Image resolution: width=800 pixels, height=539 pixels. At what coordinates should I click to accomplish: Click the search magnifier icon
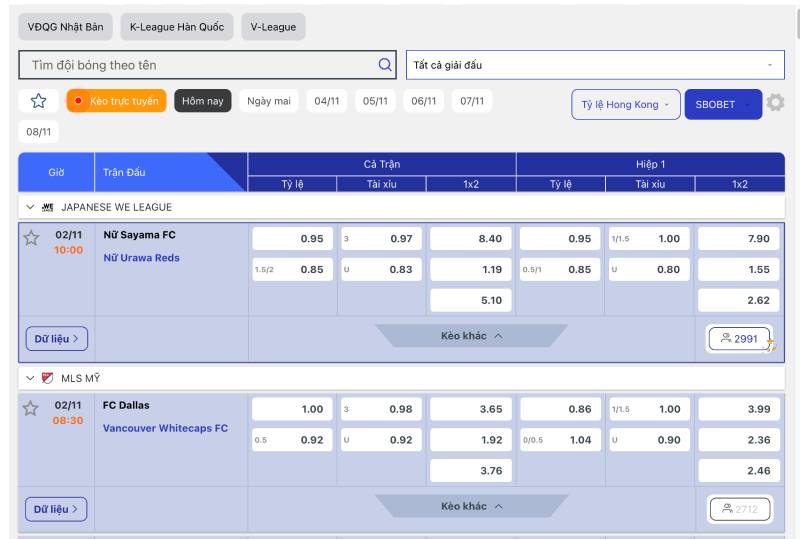coord(385,64)
